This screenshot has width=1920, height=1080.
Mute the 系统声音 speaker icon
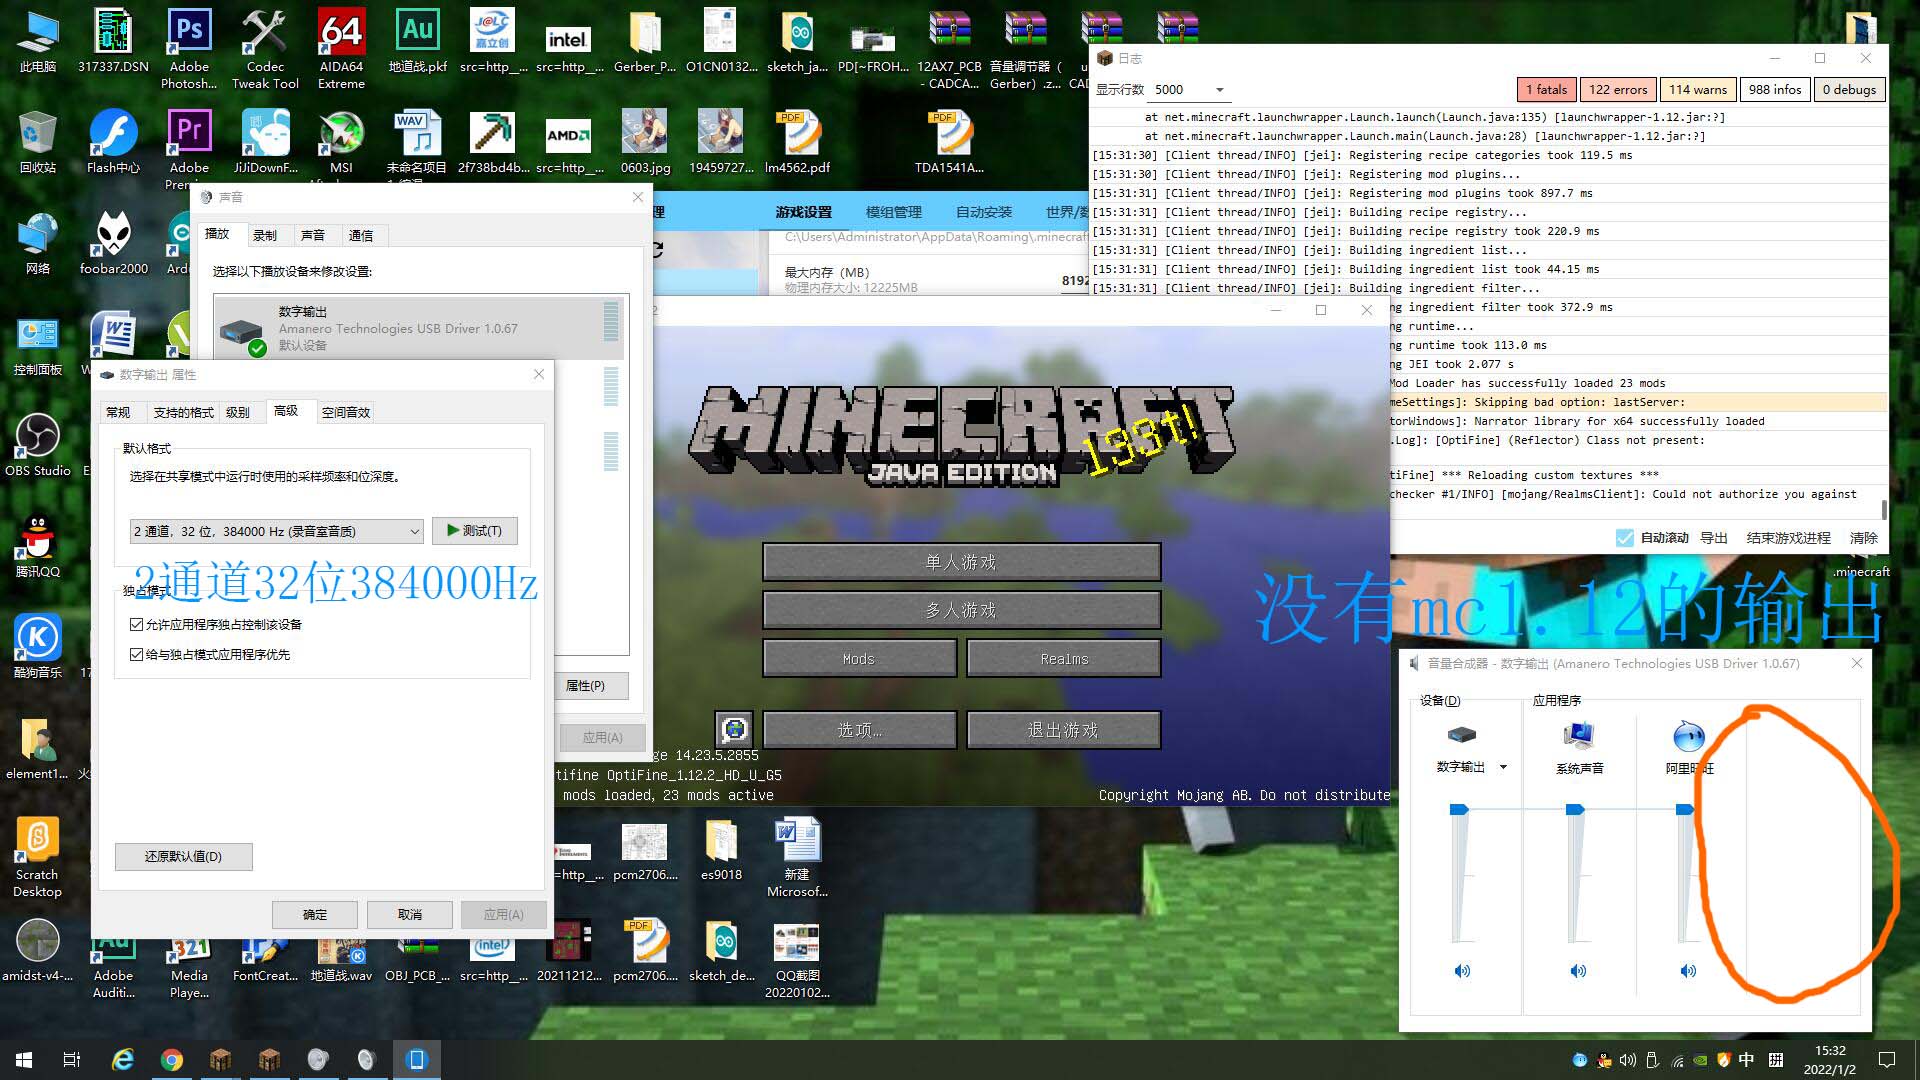coord(1578,970)
